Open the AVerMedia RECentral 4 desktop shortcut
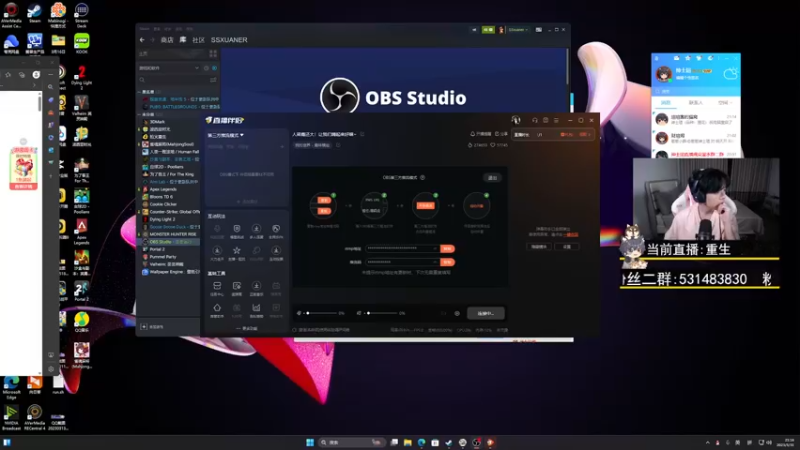Screen dimensions: 800x450 pos(35,417)
